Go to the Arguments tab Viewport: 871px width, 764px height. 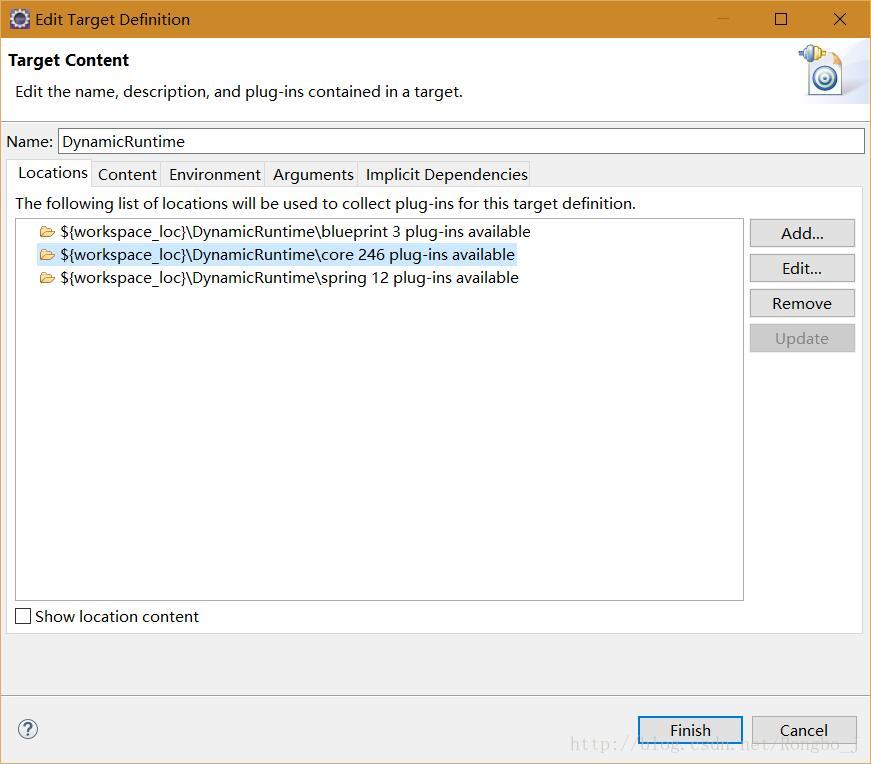(313, 174)
